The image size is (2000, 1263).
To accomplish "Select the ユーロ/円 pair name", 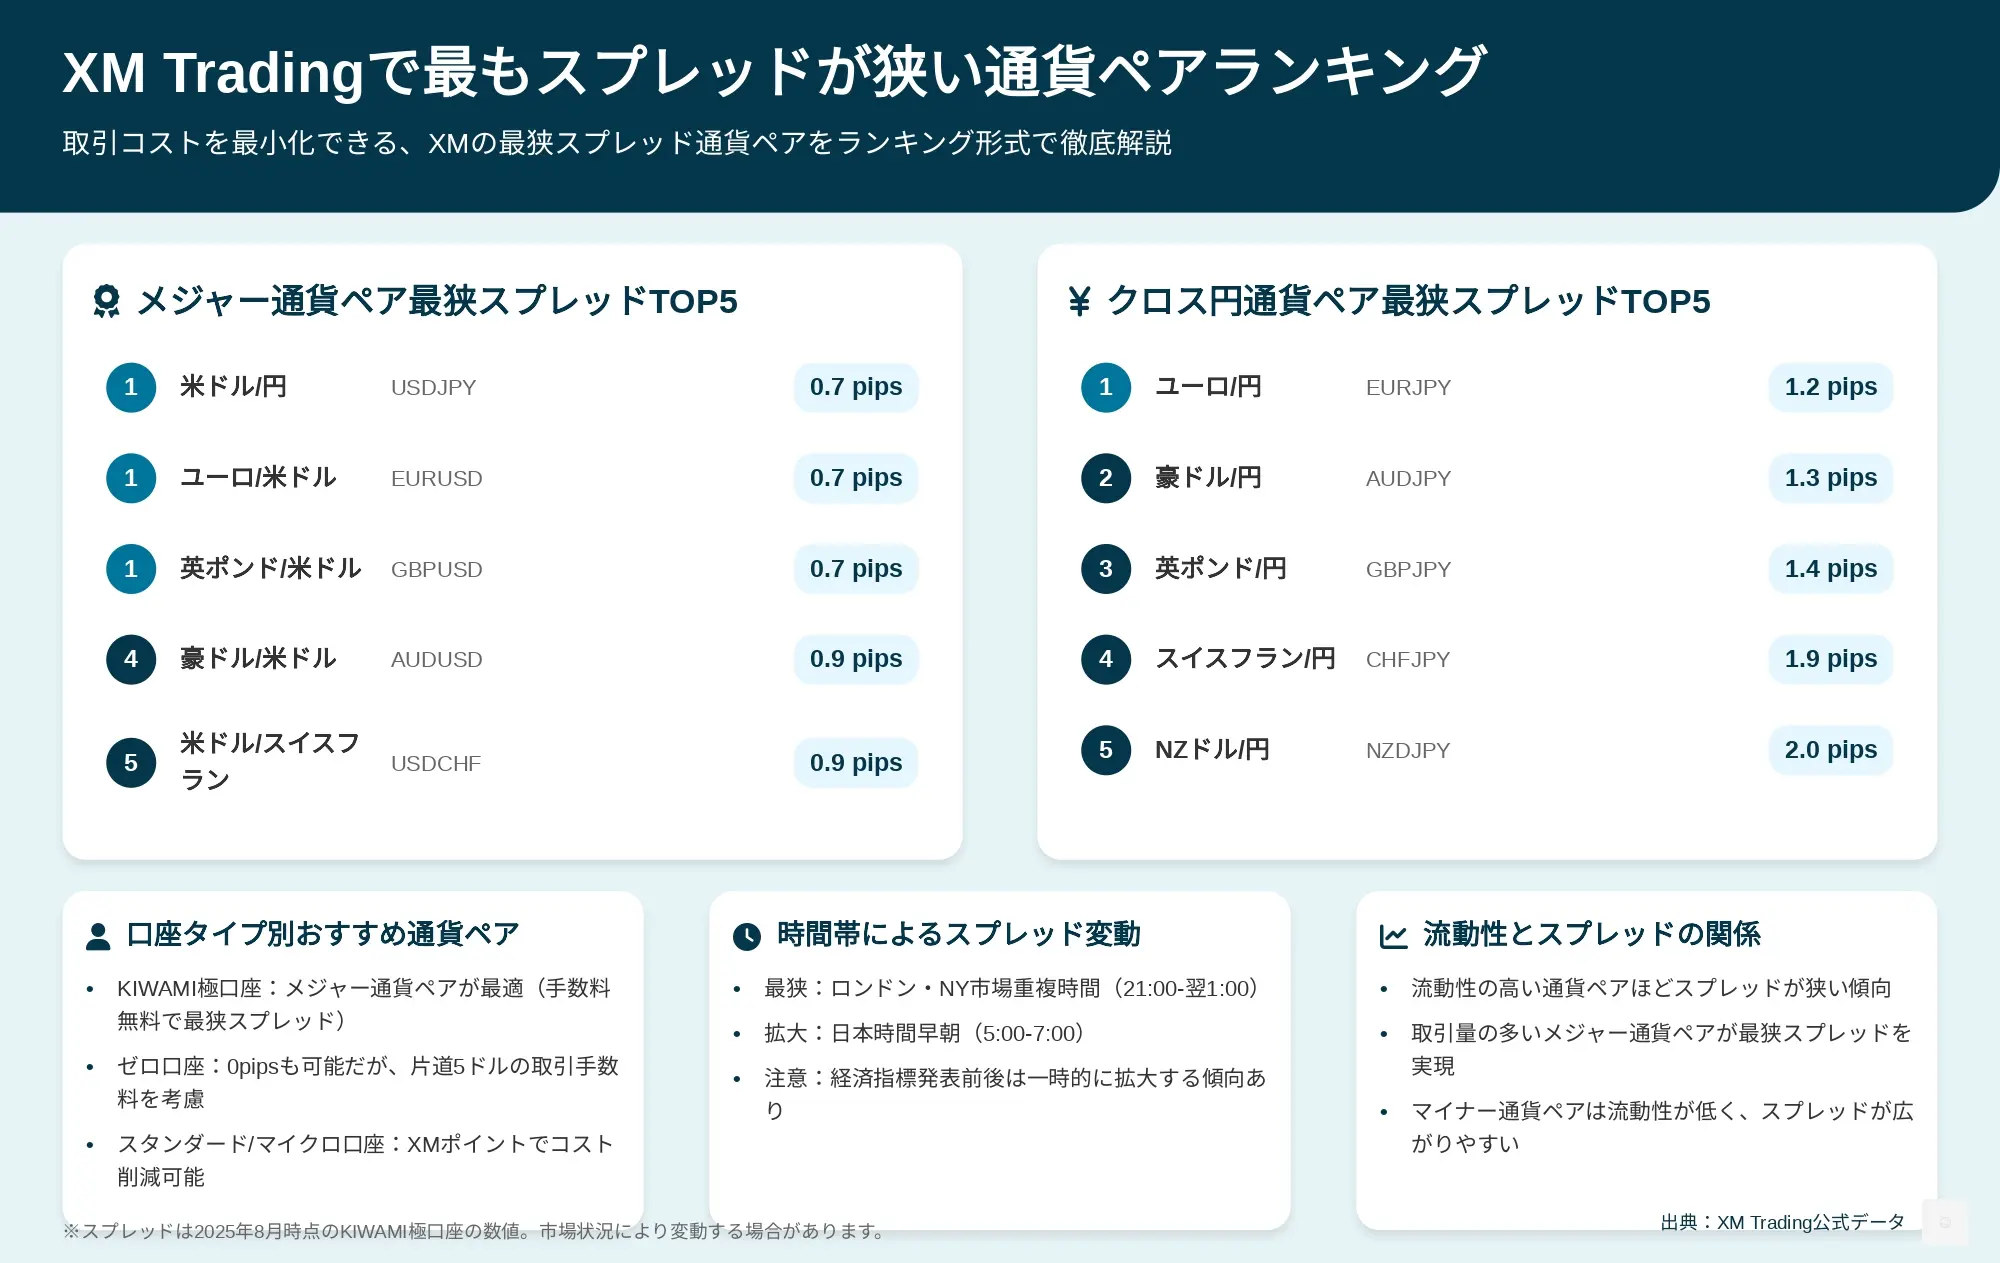I will (x=1208, y=387).
